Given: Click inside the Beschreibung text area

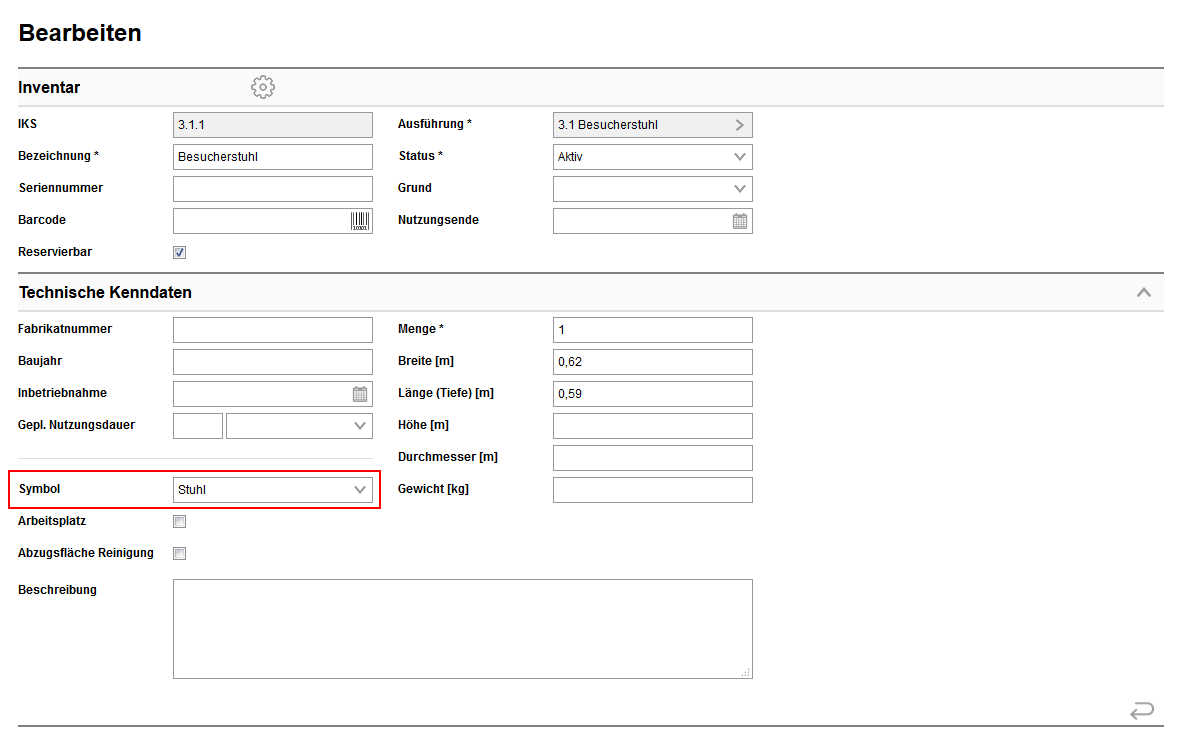Looking at the screenshot, I should (x=462, y=629).
